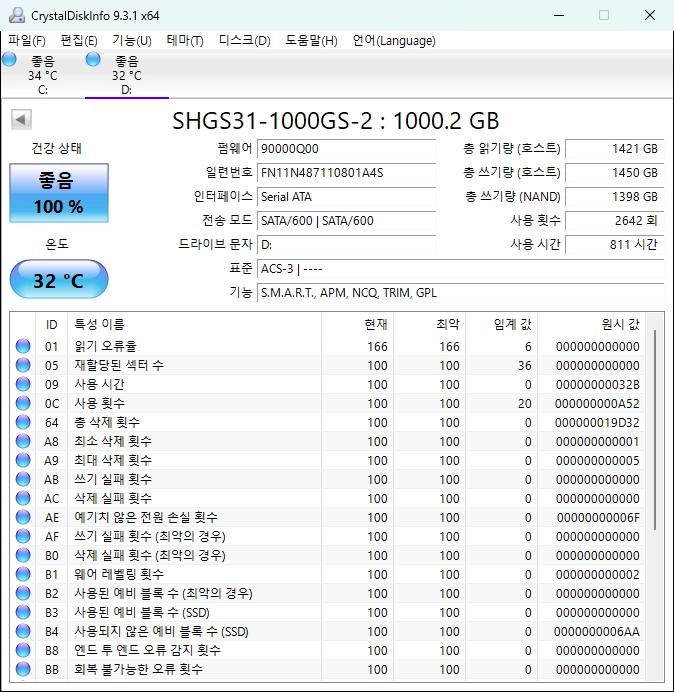Click status circle of attribute 05 재할당된 섹터 수
This screenshot has width=674, height=692.
click(x=23, y=365)
